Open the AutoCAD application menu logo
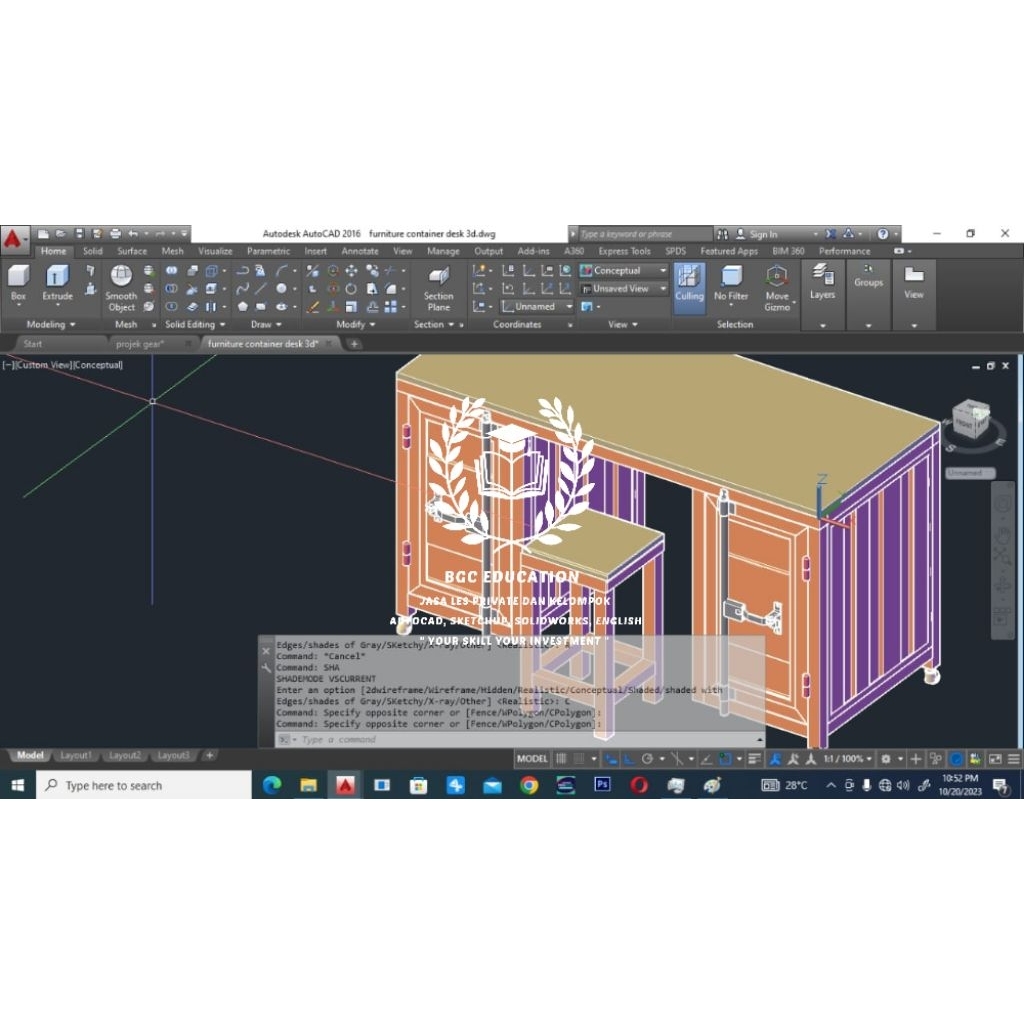This screenshot has height=1024, width=1024. click(14, 240)
